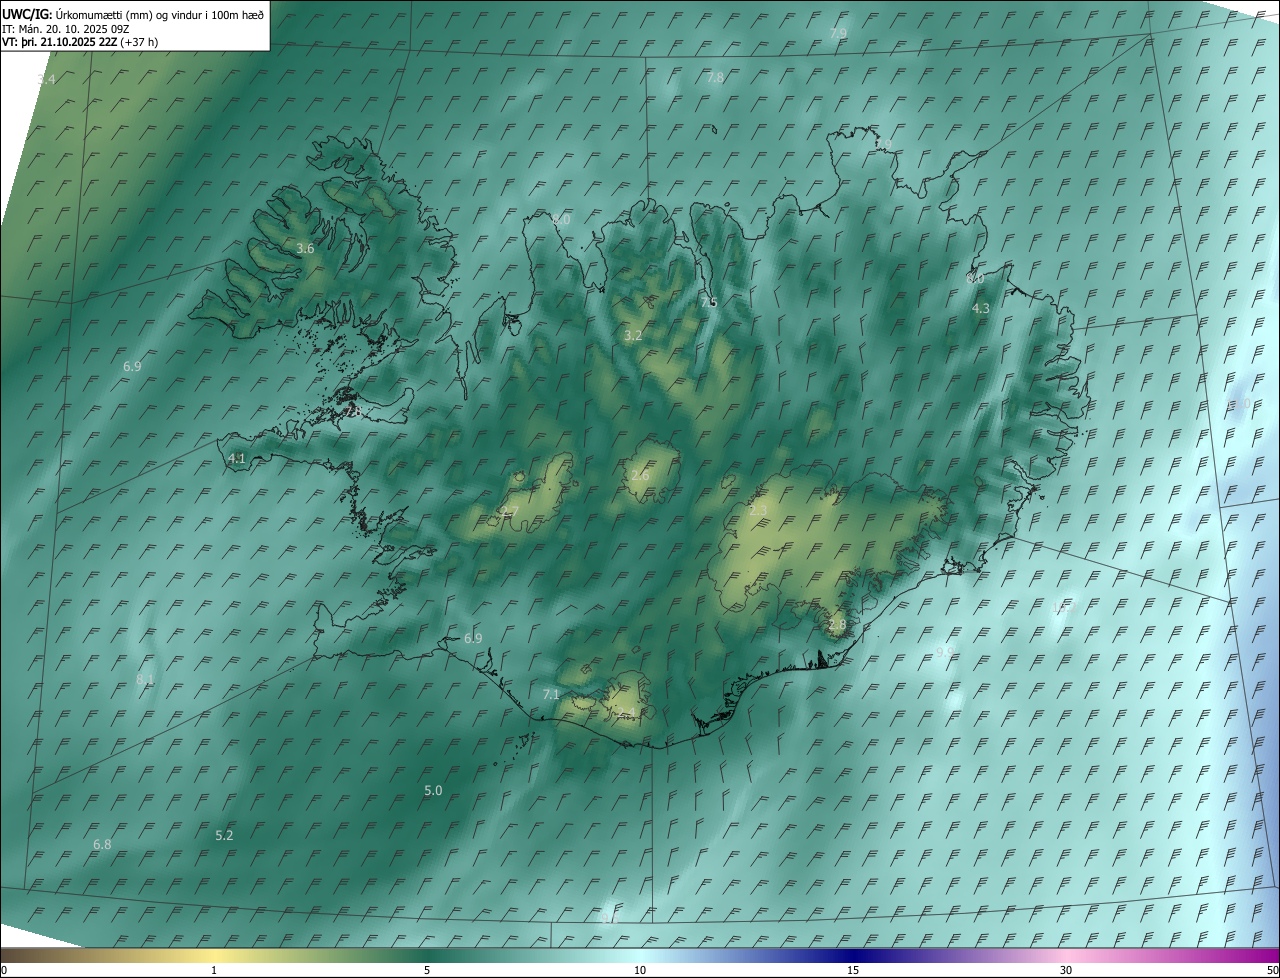The width and height of the screenshot is (1280, 978).
Task: Click the colorbar tick labeled 50
Action: click(x=1272, y=971)
